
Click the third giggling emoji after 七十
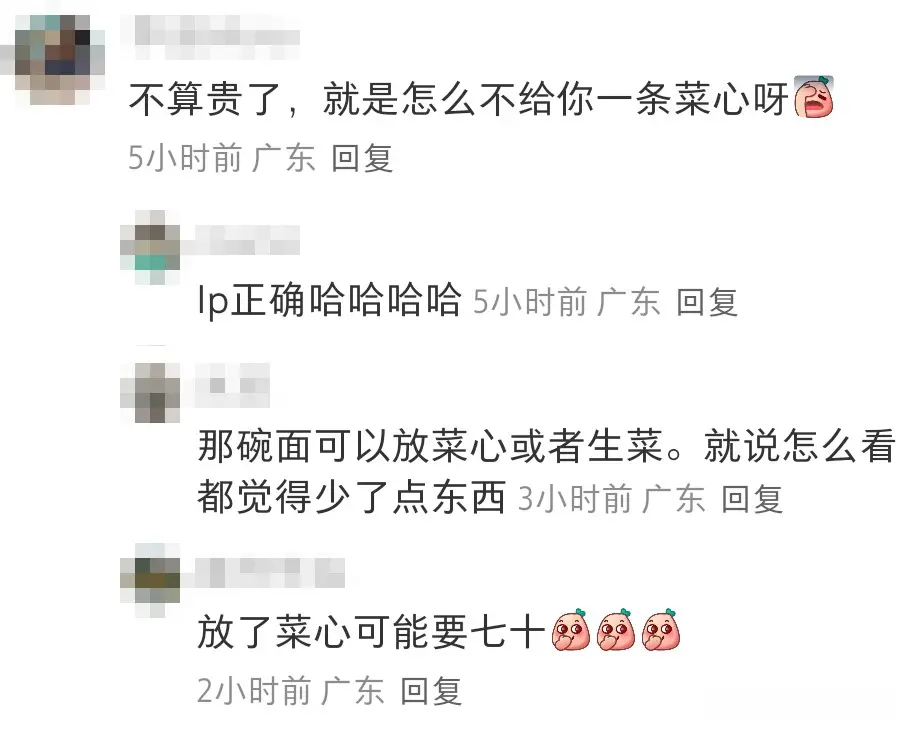(661, 630)
